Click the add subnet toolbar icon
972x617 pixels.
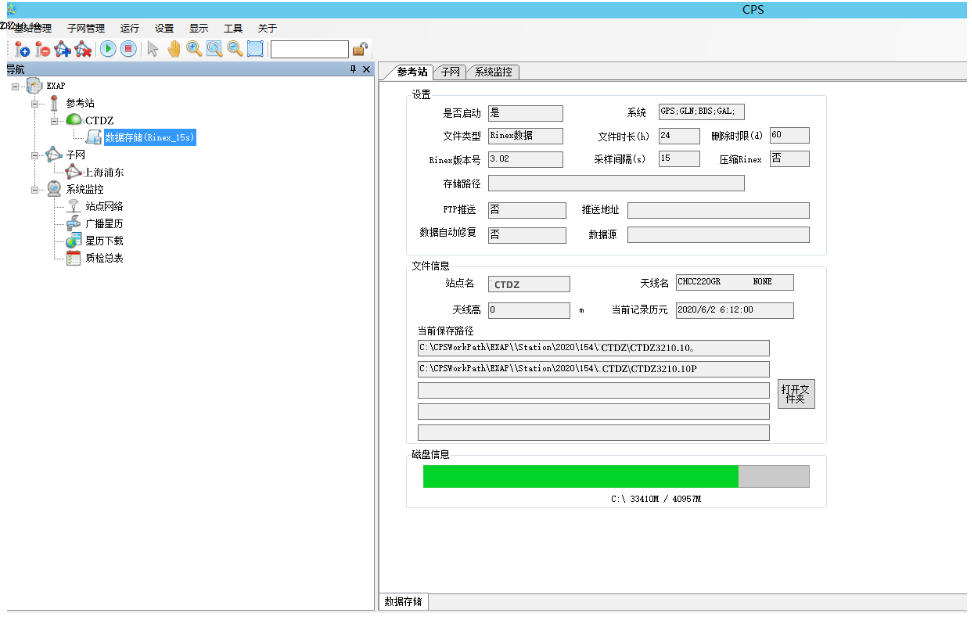click(x=63, y=49)
